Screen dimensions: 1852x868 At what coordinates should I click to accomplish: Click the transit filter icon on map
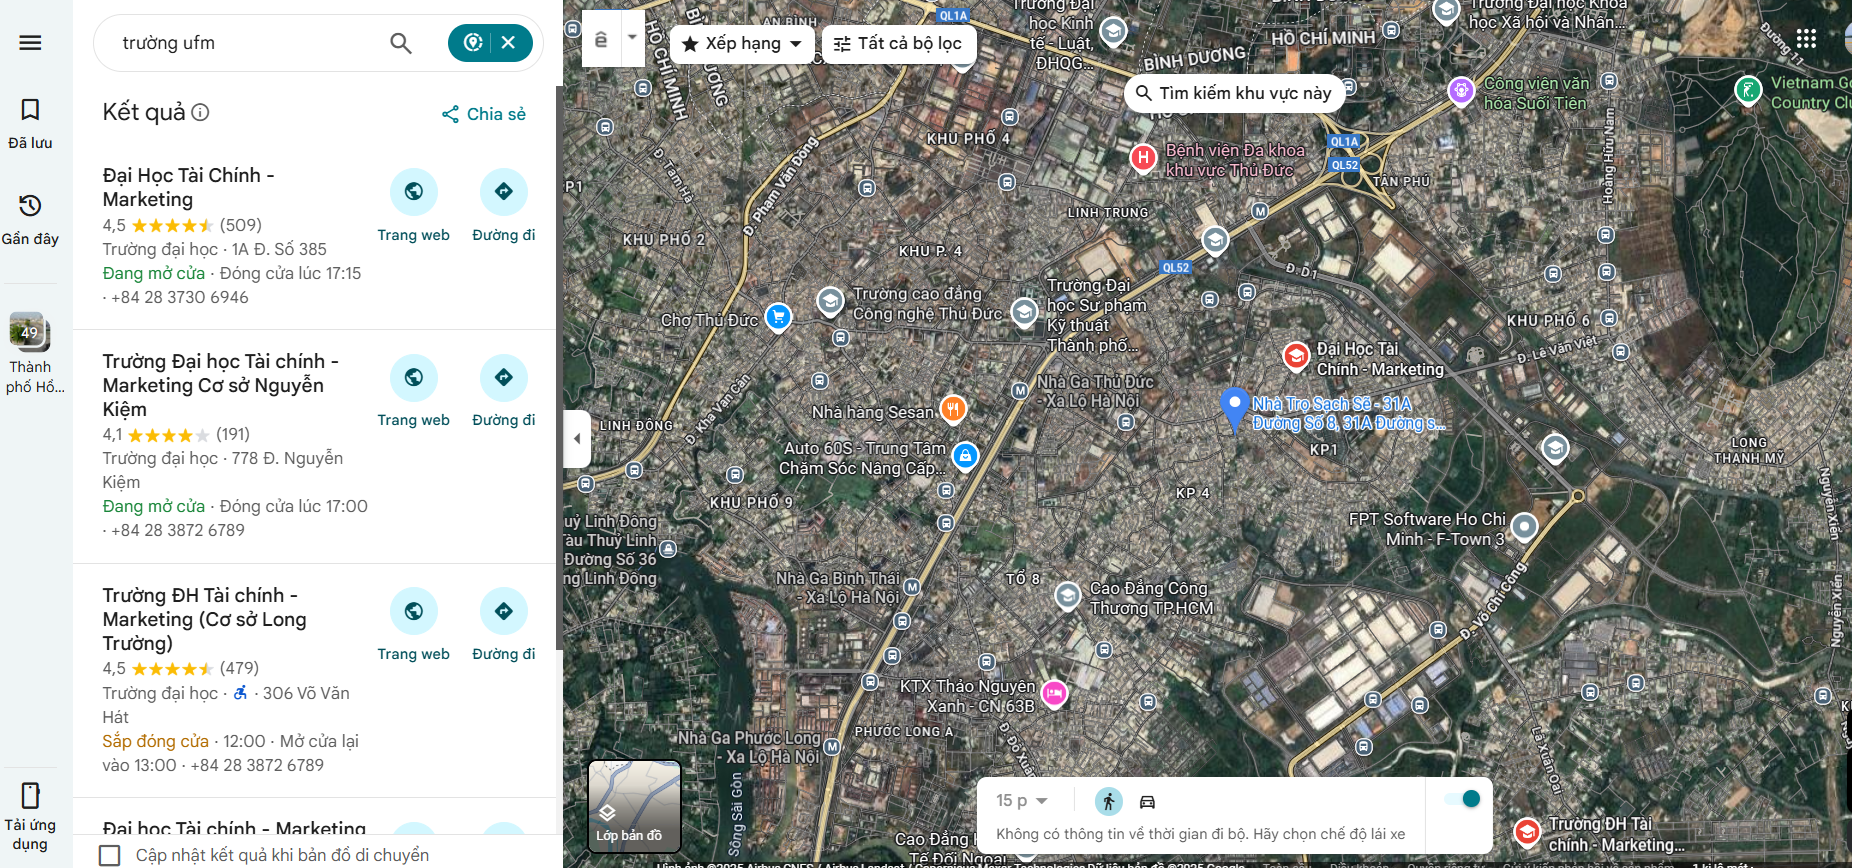tap(601, 39)
